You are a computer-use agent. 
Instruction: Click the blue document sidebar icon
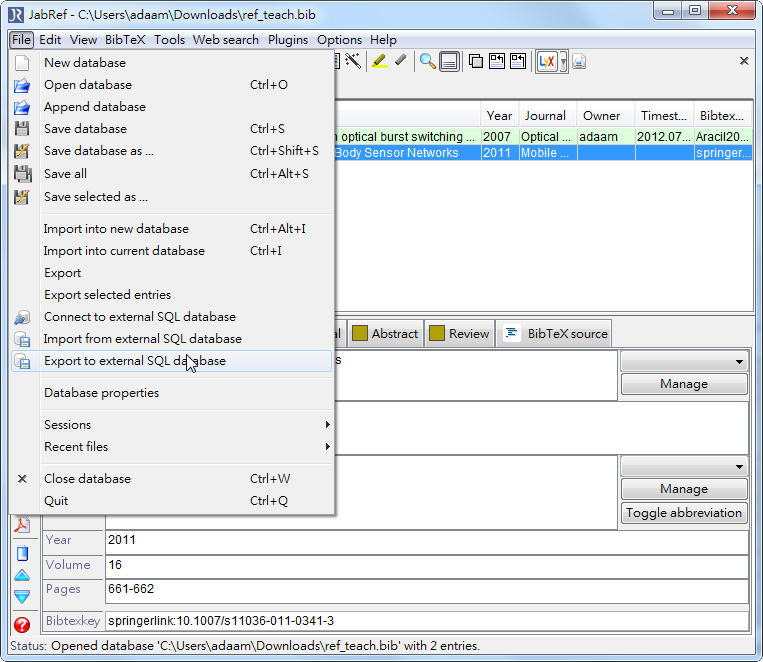tap(22, 553)
